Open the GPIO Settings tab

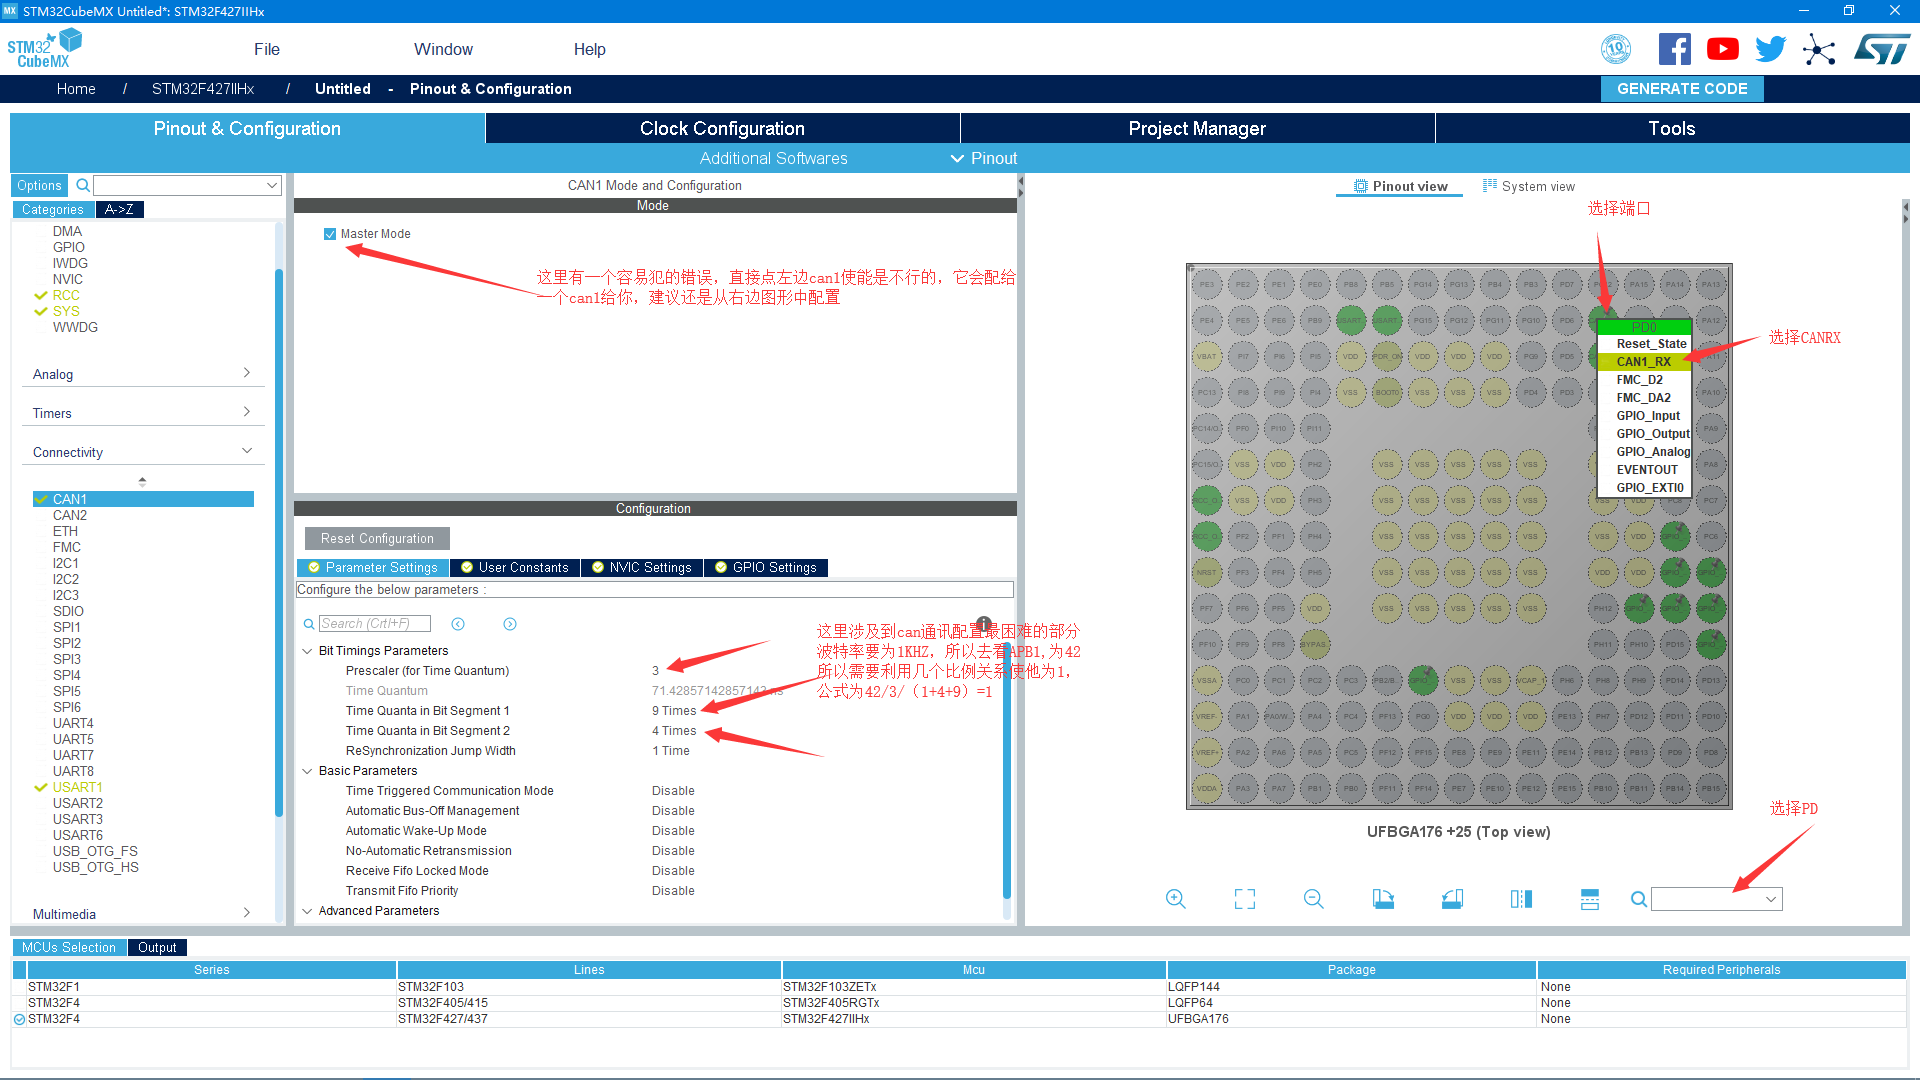point(765,567)
